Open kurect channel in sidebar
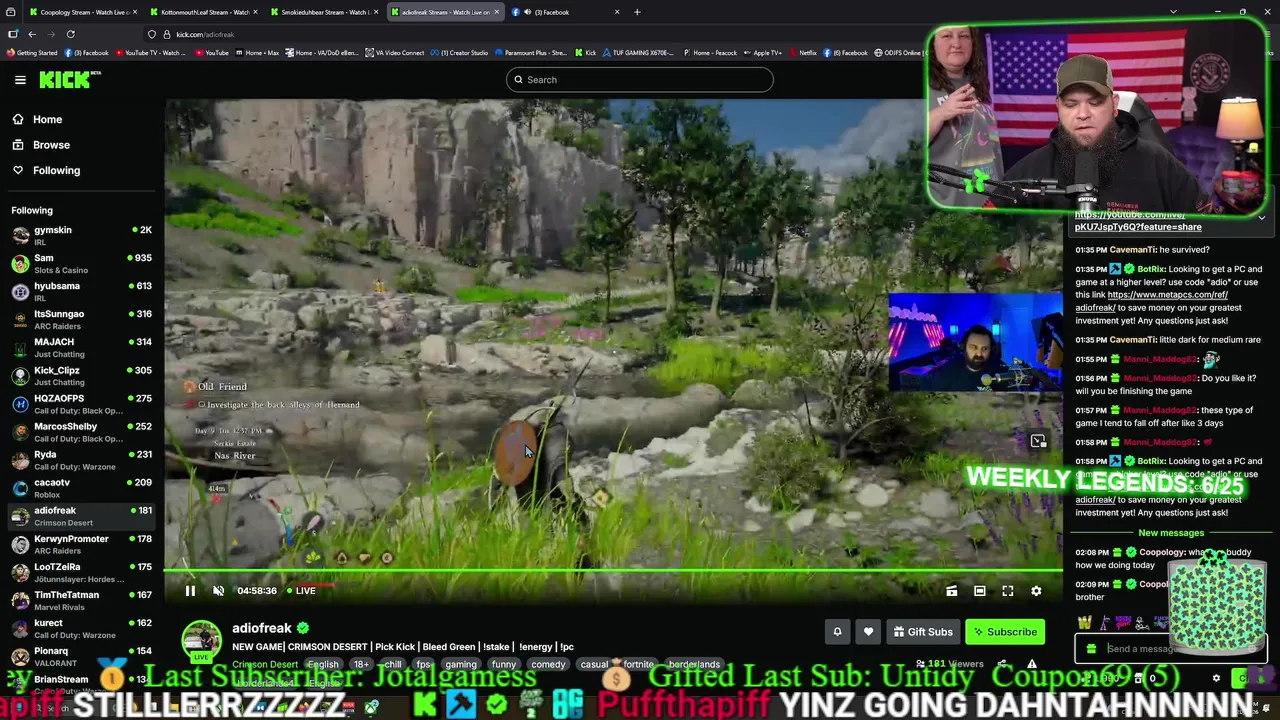The height and width of the screenshot is (720, 1280). 82,628
